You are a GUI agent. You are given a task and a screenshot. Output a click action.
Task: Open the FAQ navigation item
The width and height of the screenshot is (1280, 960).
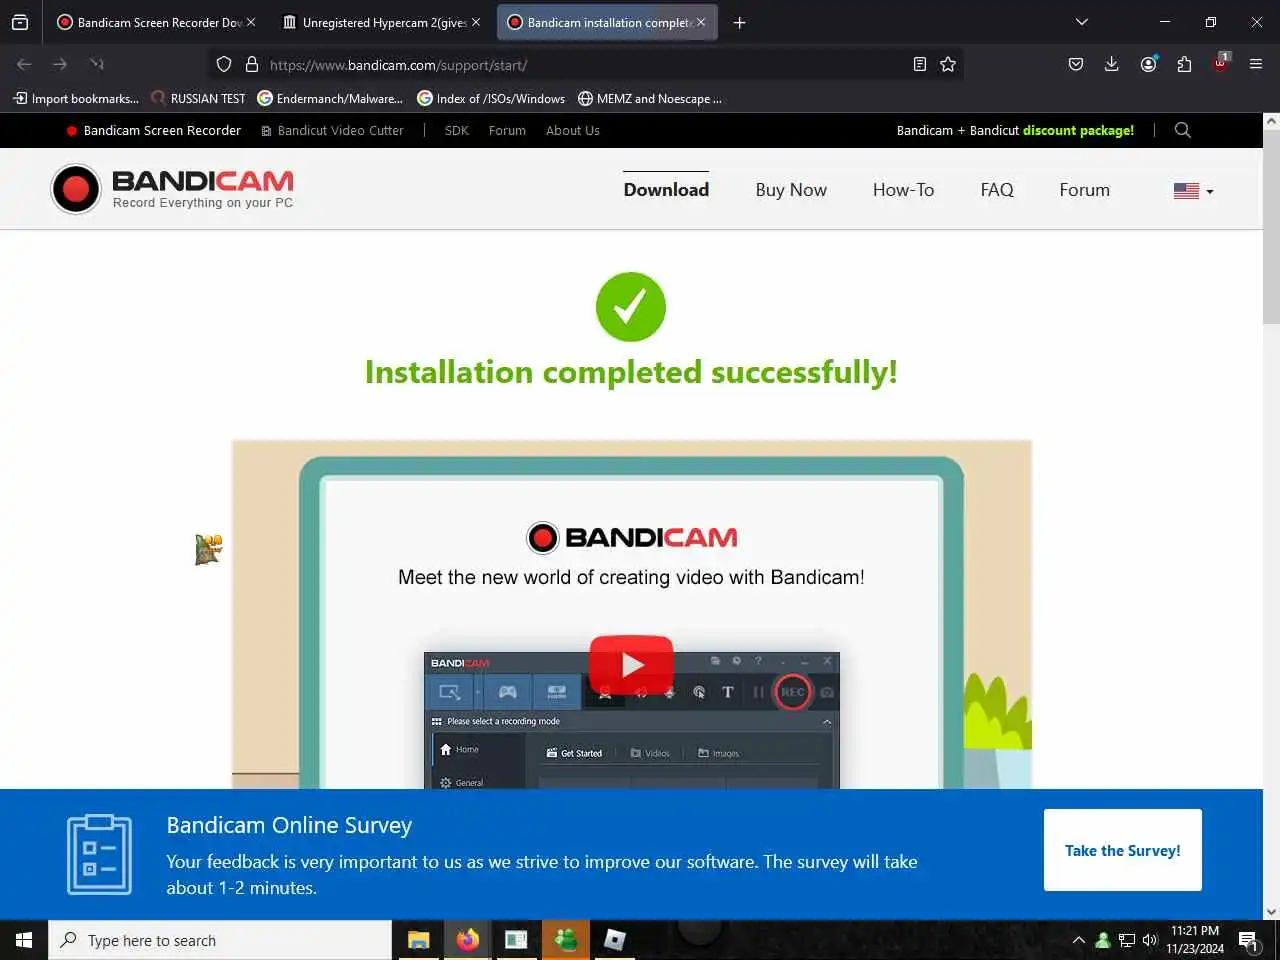[997, 190]
